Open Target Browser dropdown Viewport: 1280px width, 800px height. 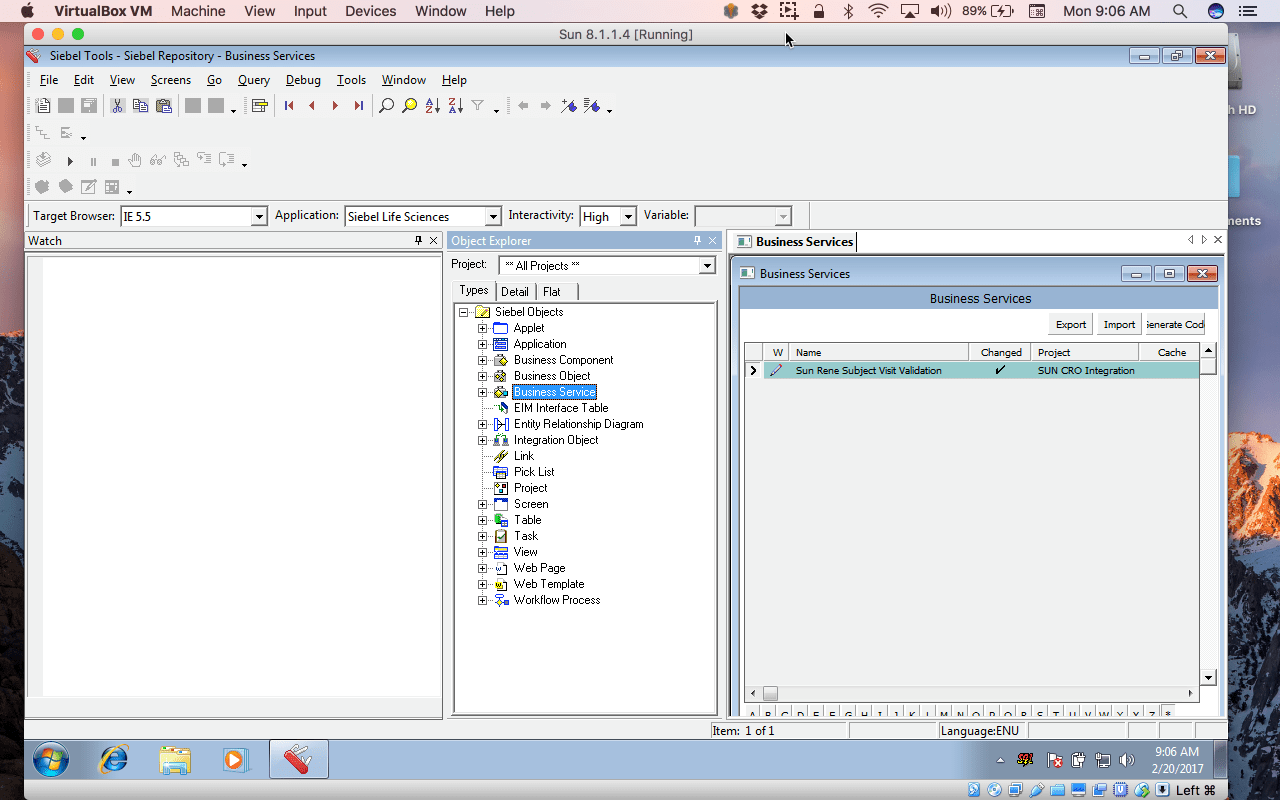[259, 216]
